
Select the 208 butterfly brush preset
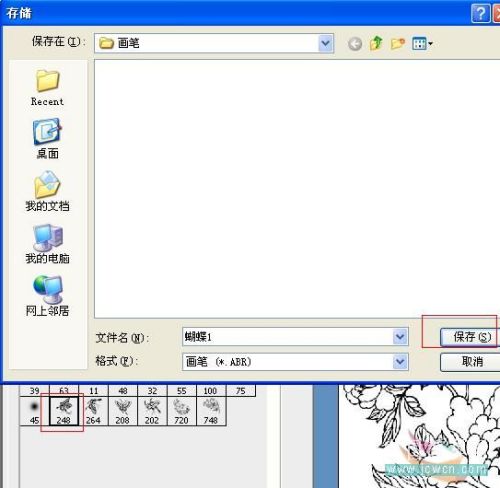[x=123, y=411]
